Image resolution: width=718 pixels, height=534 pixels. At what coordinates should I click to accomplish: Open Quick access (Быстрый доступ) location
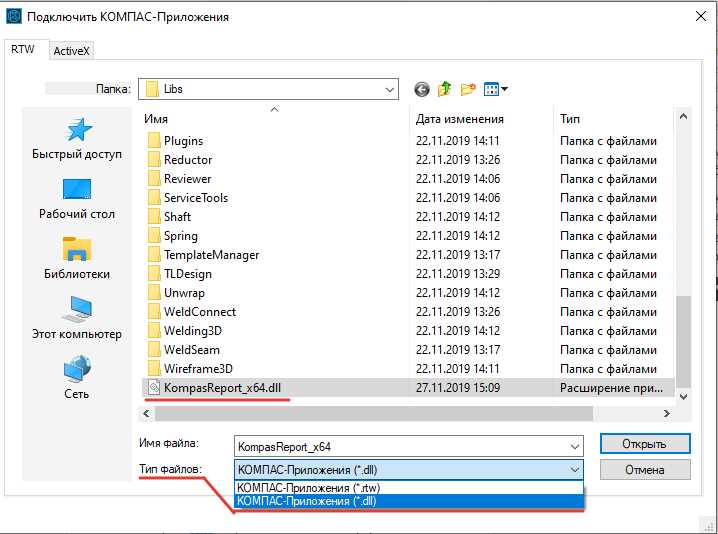[x=77, y=139]
